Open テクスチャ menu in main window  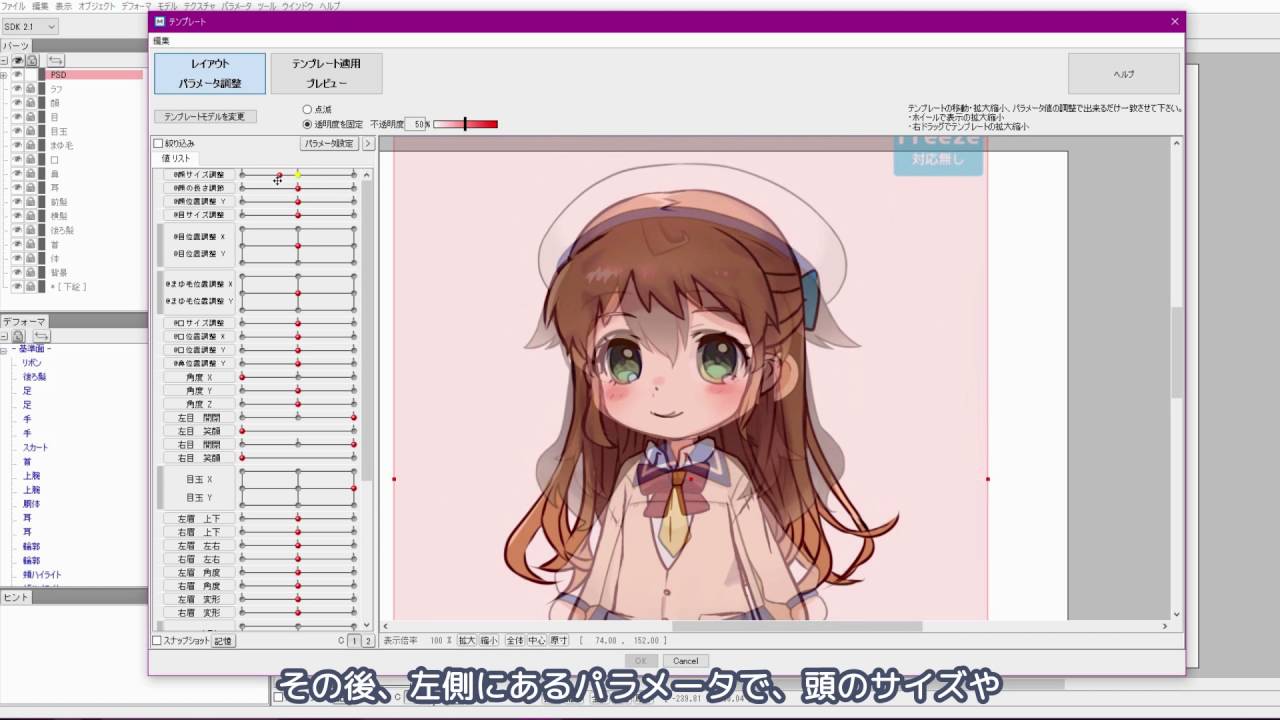click(200, 6)
